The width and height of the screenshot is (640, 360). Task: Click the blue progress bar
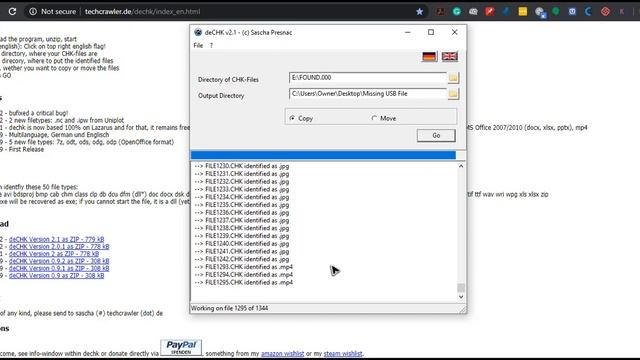tap(323, 155)
